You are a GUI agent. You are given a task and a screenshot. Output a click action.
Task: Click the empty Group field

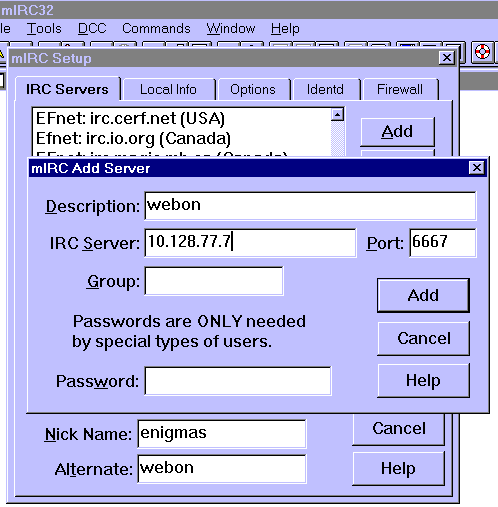point(214,281)
